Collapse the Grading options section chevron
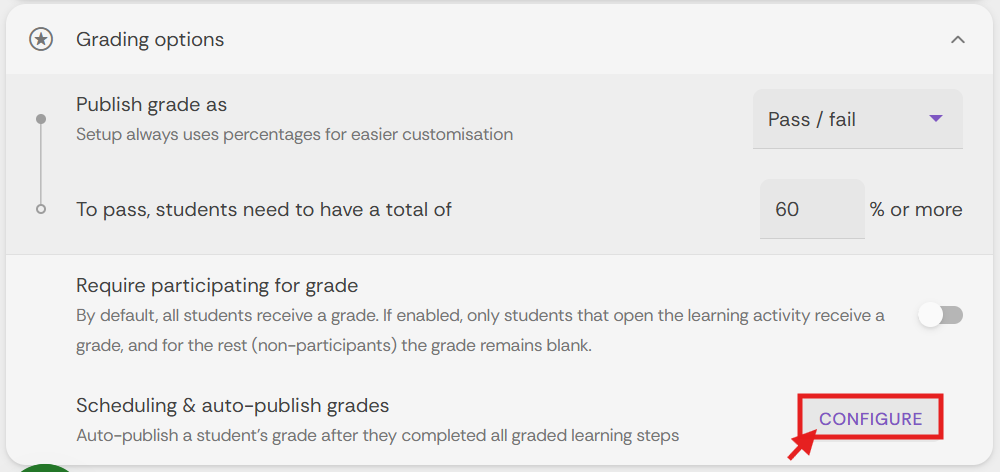The height and width of the screenshot is (472, 1000). coord(958,40)
